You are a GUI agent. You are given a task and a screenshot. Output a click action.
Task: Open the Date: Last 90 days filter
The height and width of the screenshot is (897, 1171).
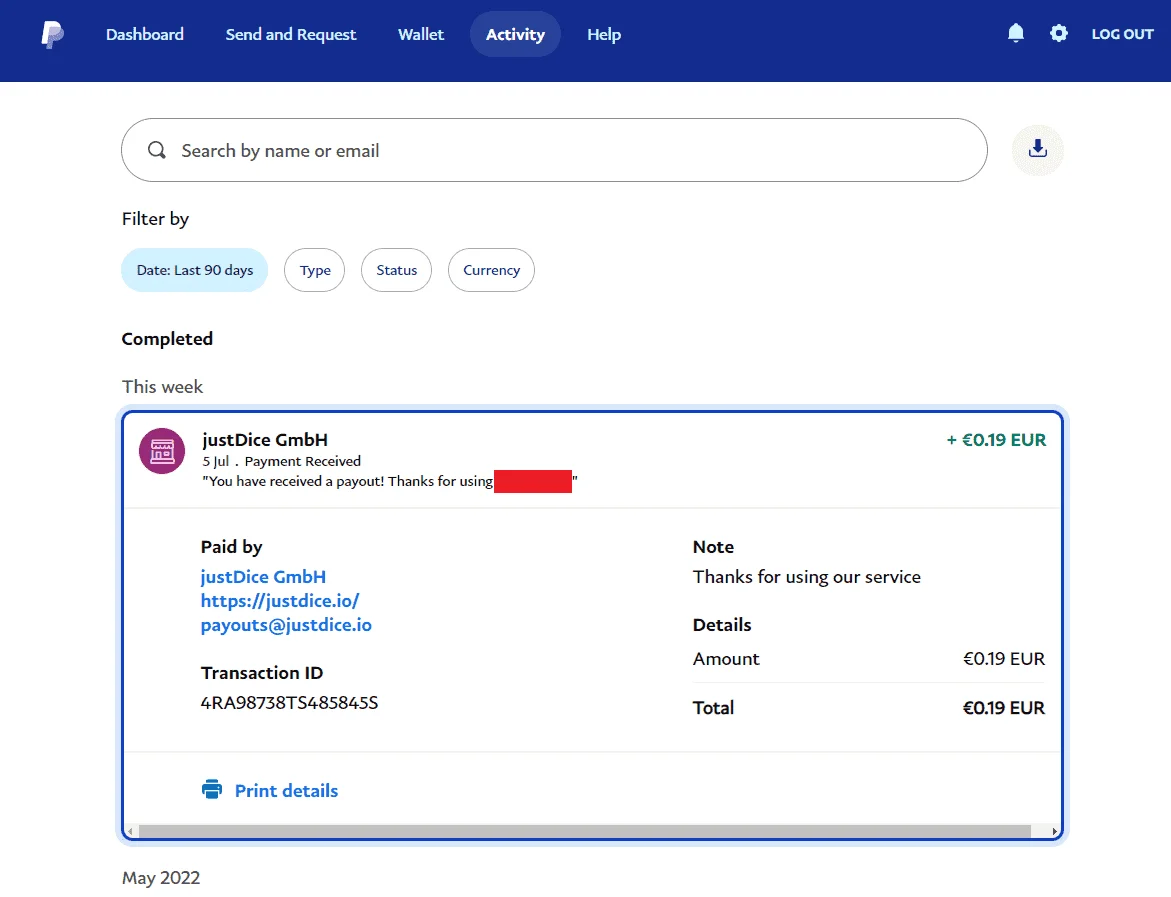pos(195,270)
